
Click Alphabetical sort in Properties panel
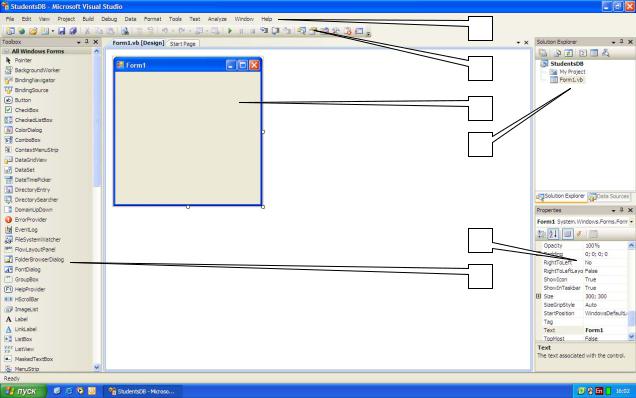553,234
